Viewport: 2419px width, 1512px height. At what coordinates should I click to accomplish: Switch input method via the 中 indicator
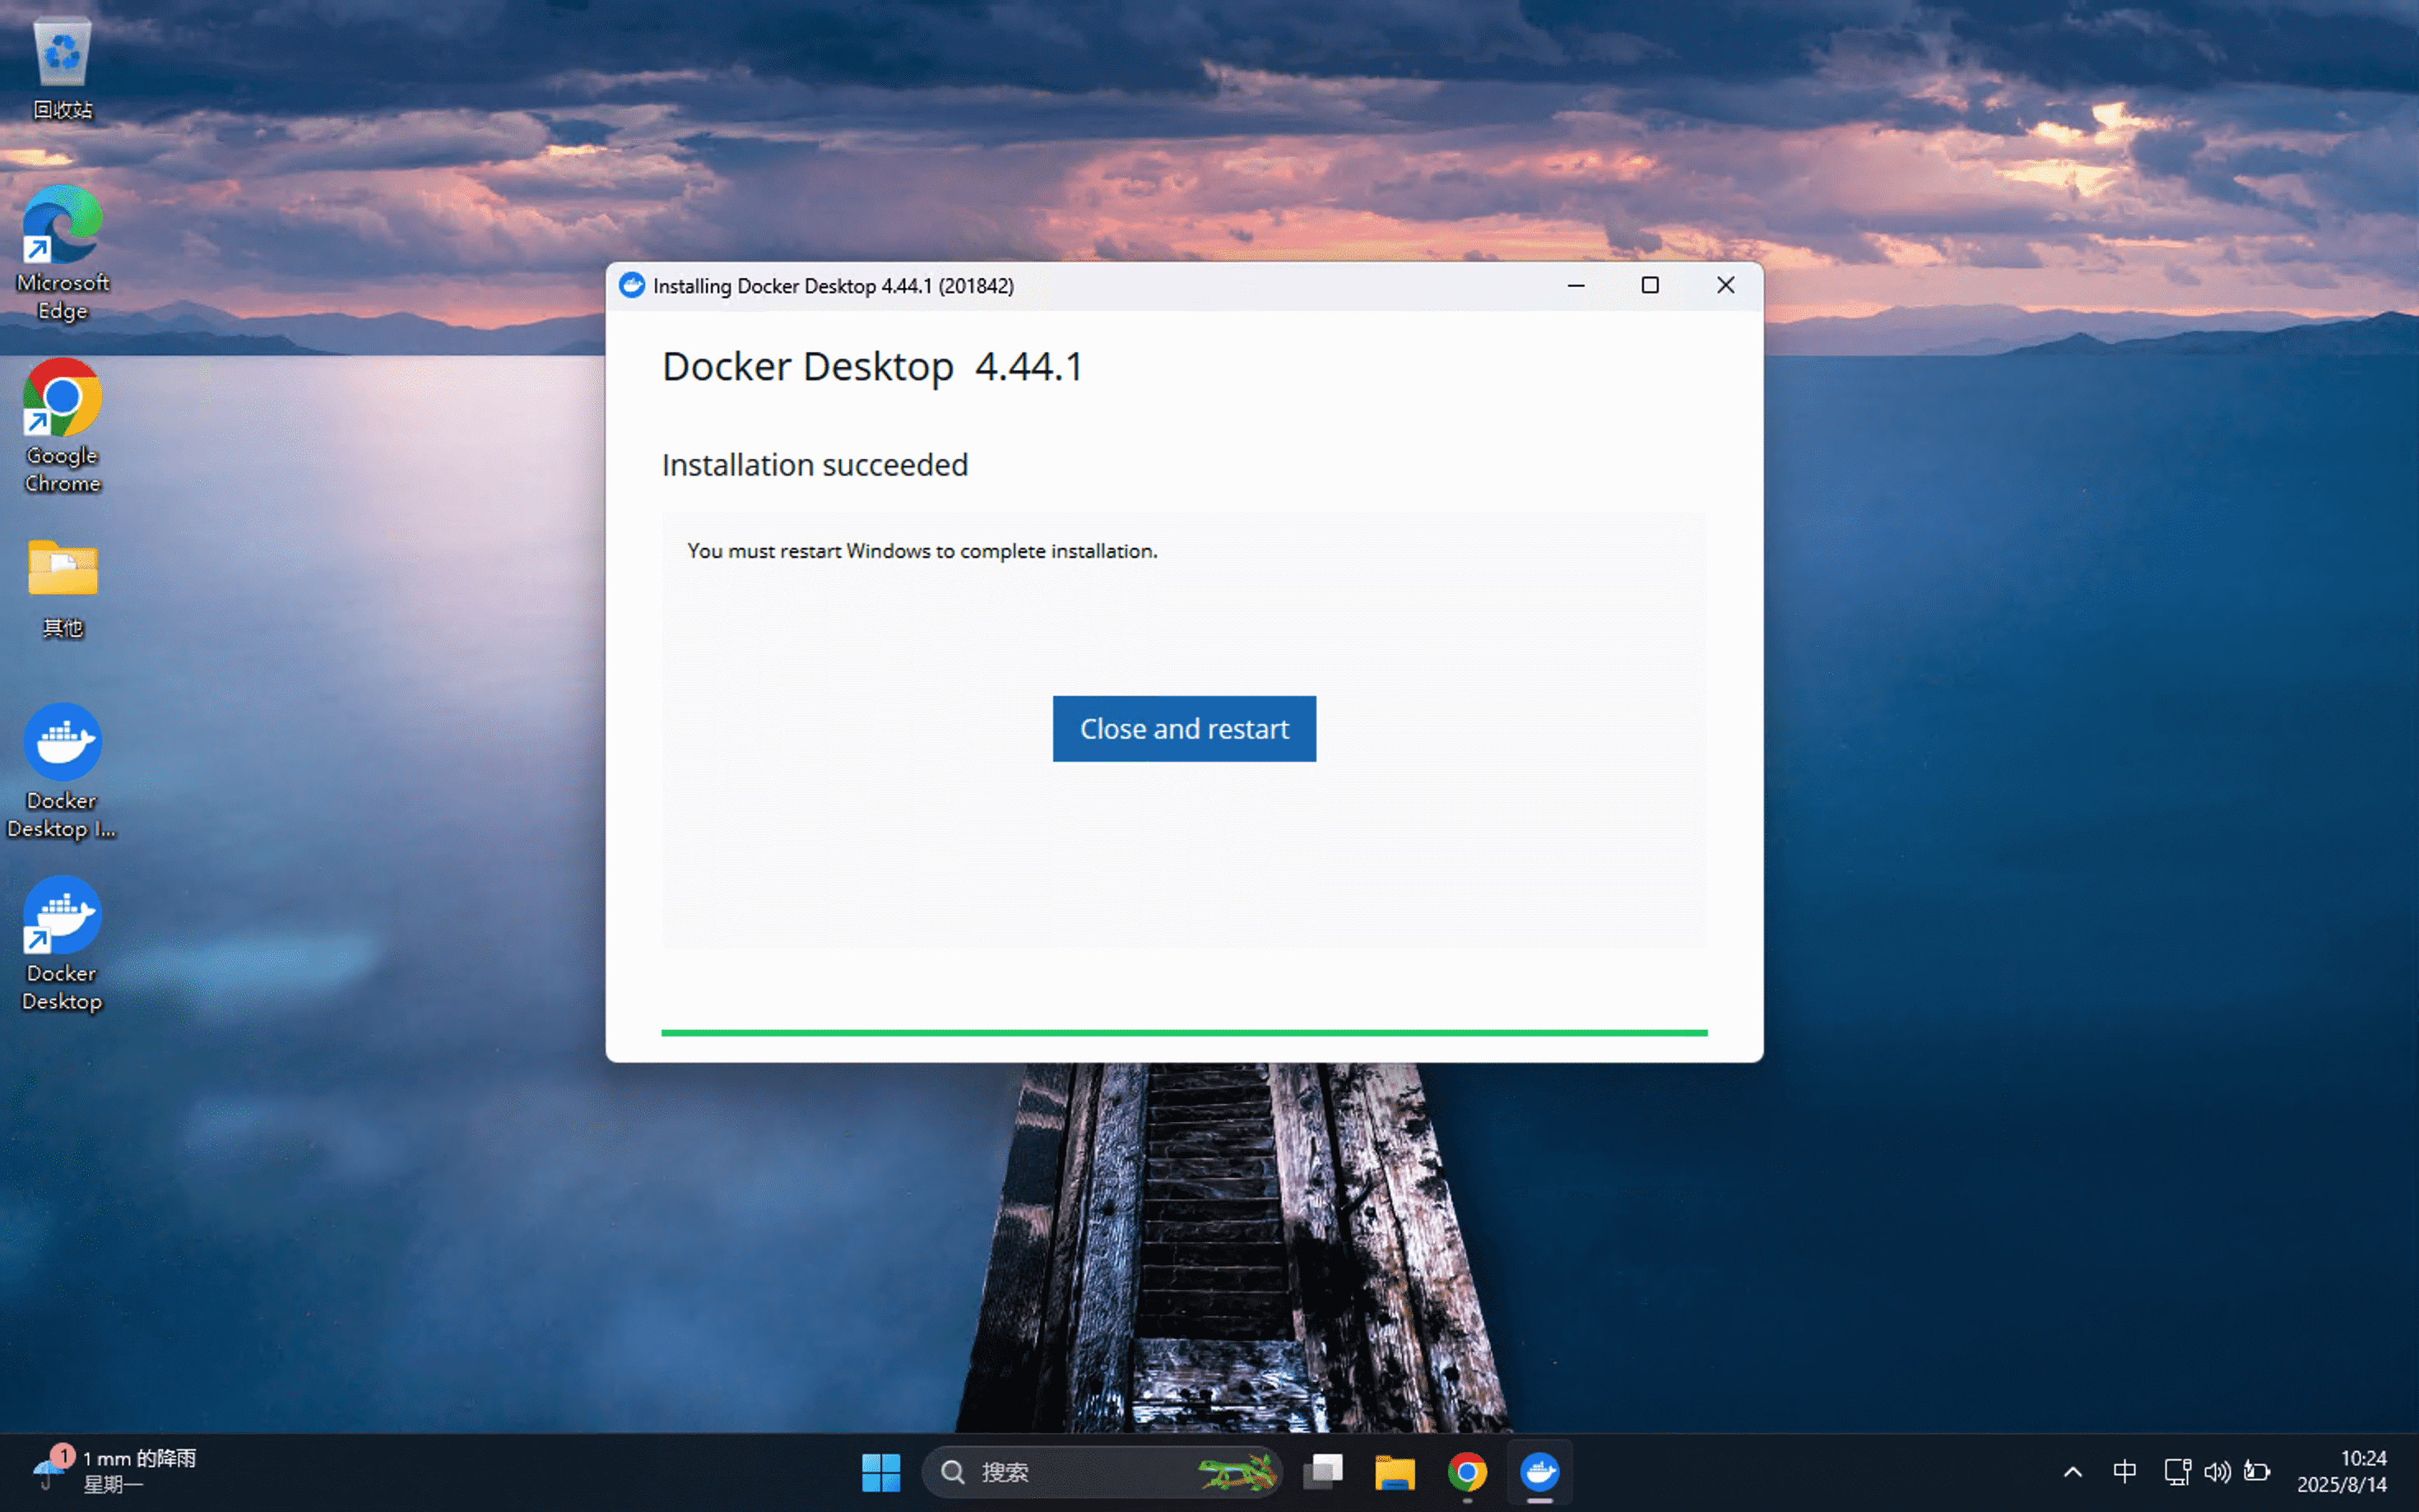pos(2123,1472)
